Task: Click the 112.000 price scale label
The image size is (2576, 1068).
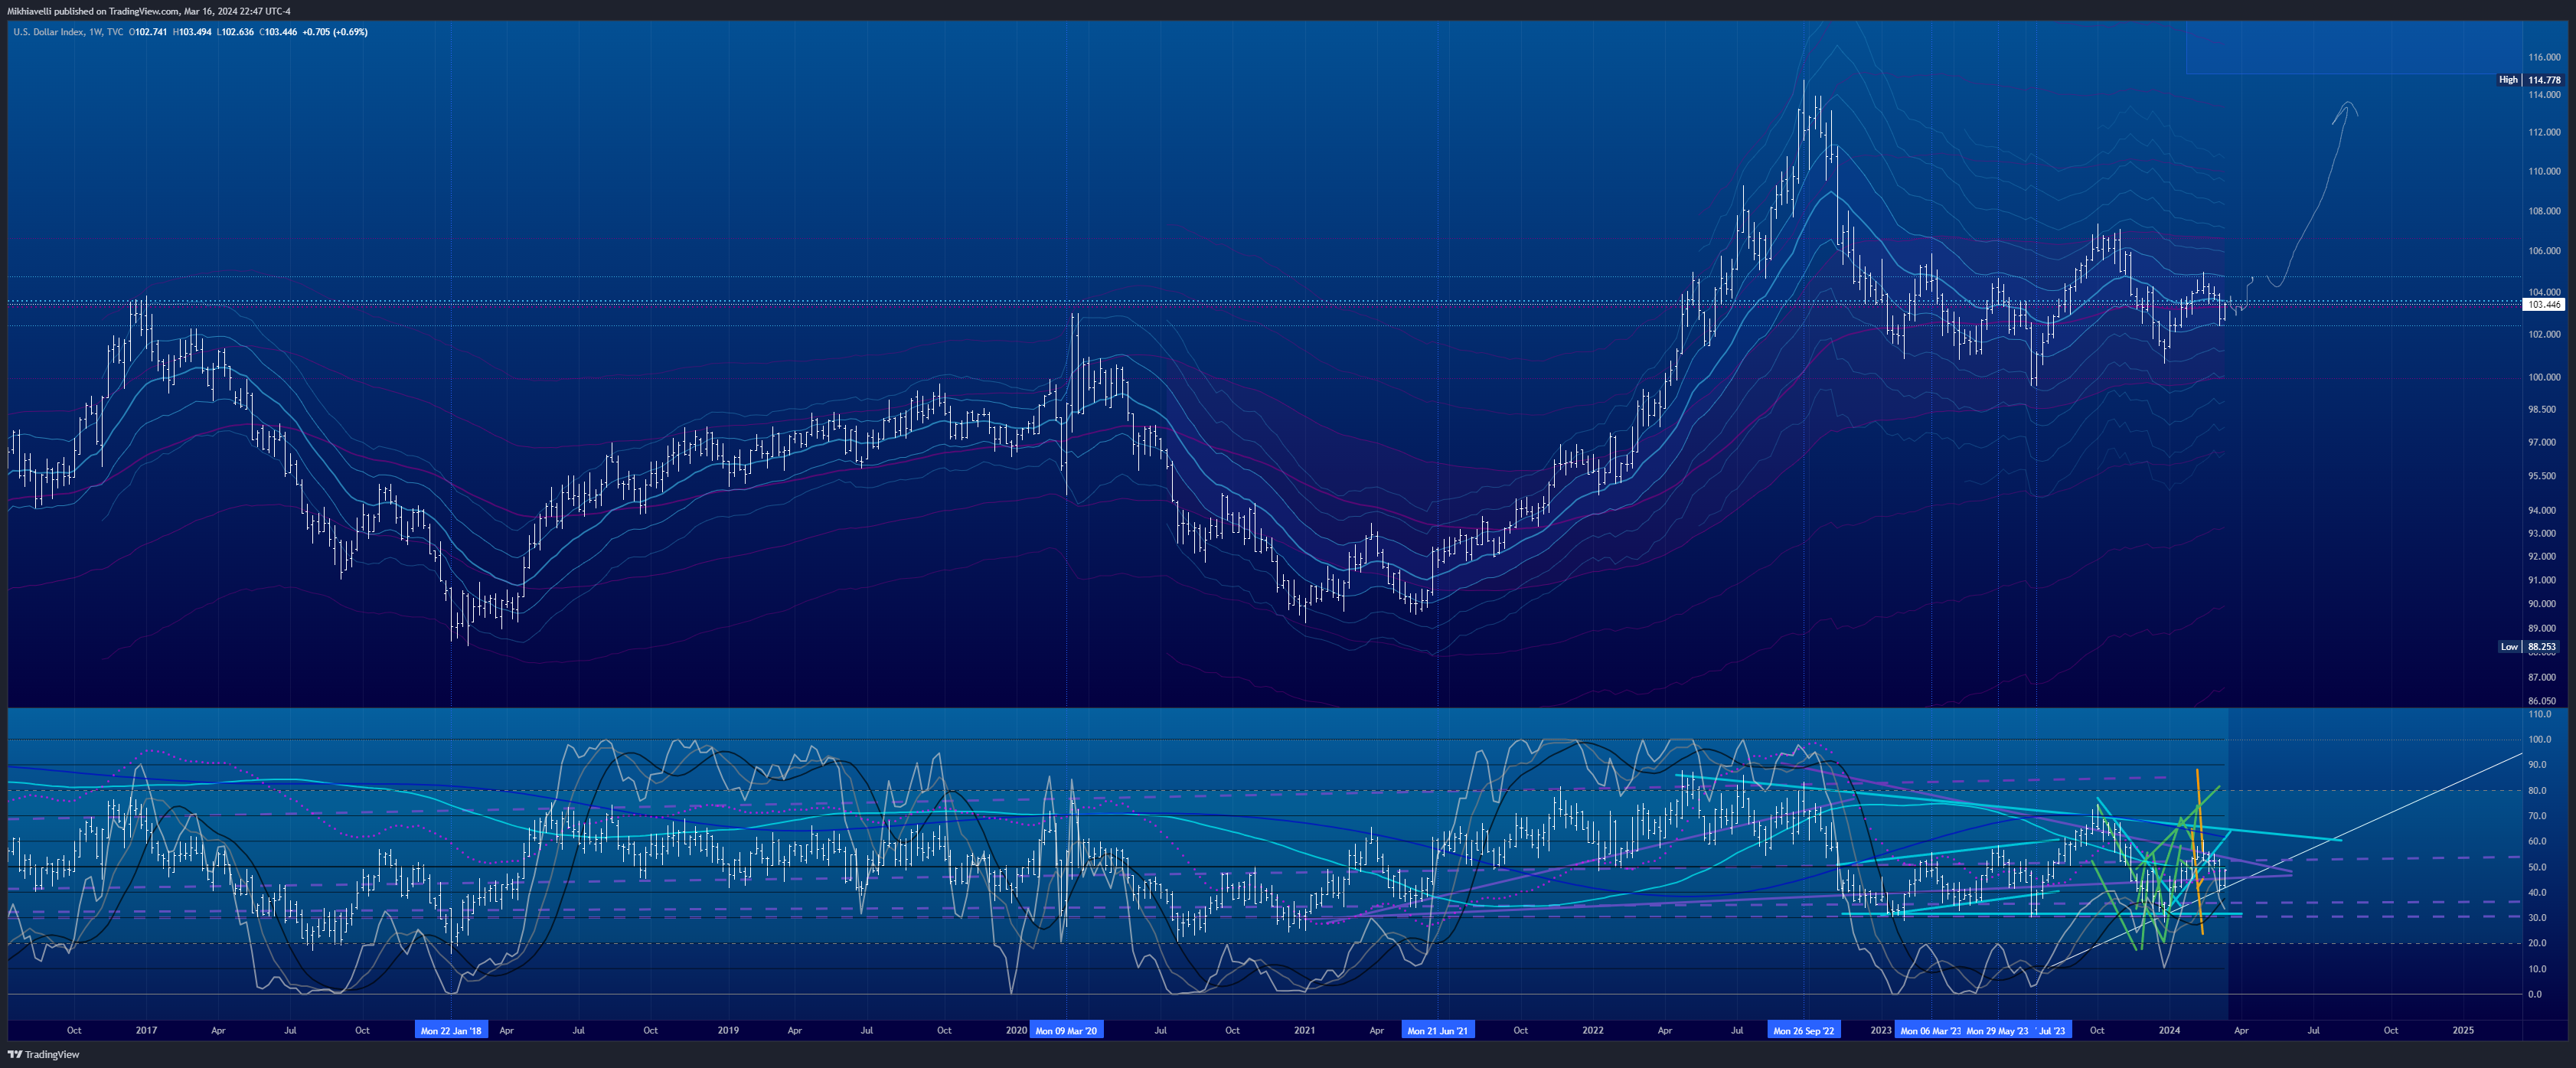Action: 2544,132
